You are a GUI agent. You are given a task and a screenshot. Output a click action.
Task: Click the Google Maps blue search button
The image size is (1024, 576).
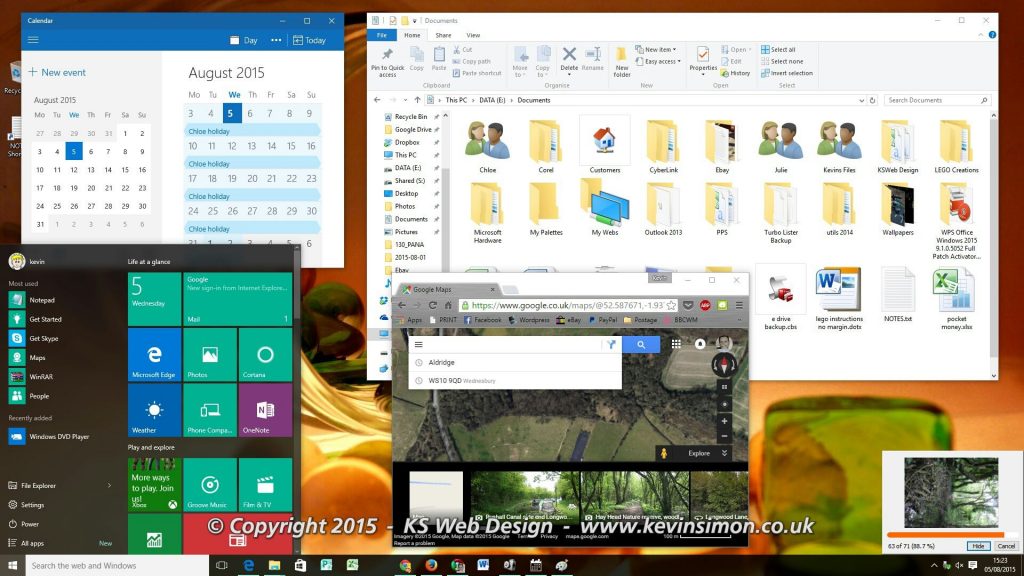coord(641,344)
